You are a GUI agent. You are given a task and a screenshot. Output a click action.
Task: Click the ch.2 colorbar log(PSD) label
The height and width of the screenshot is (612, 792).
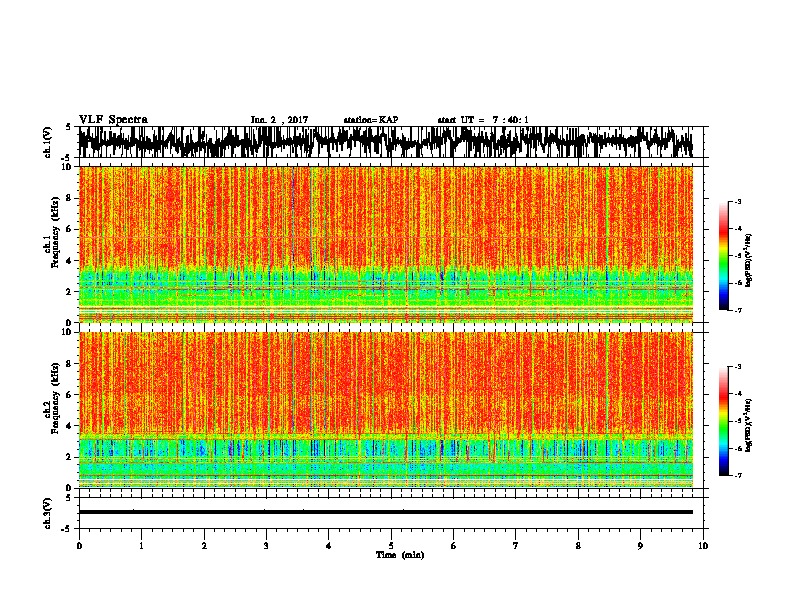point(749,425)
